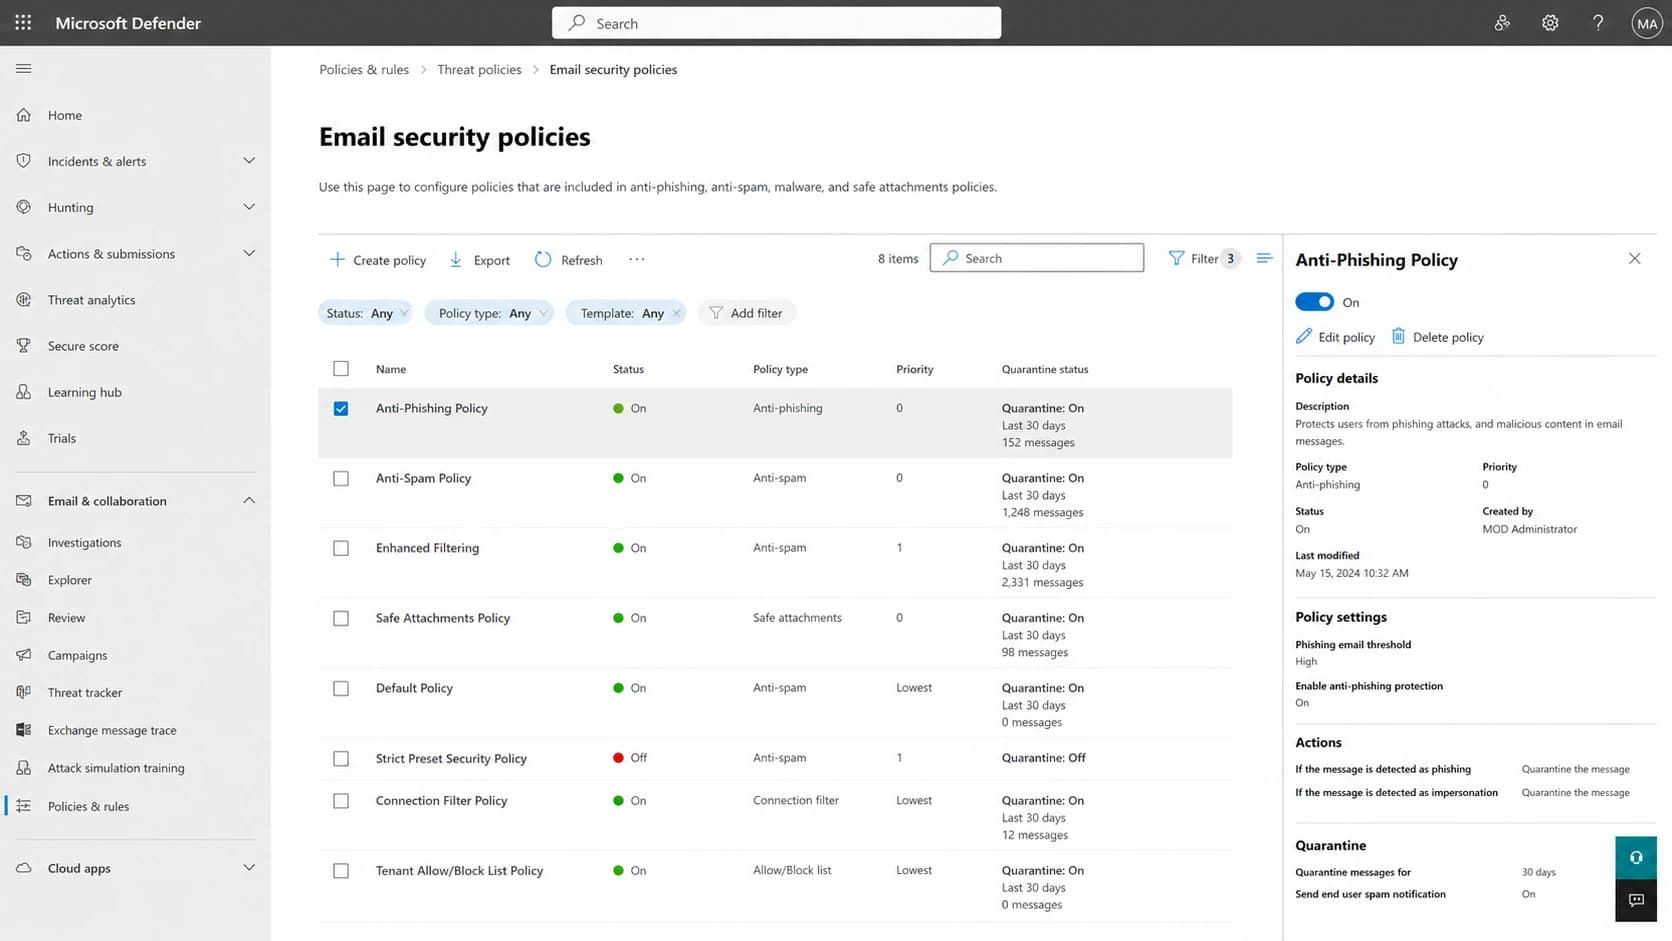
Task: Open the more options ellipsis in the toolbar
Action: [x=637, y=259]
